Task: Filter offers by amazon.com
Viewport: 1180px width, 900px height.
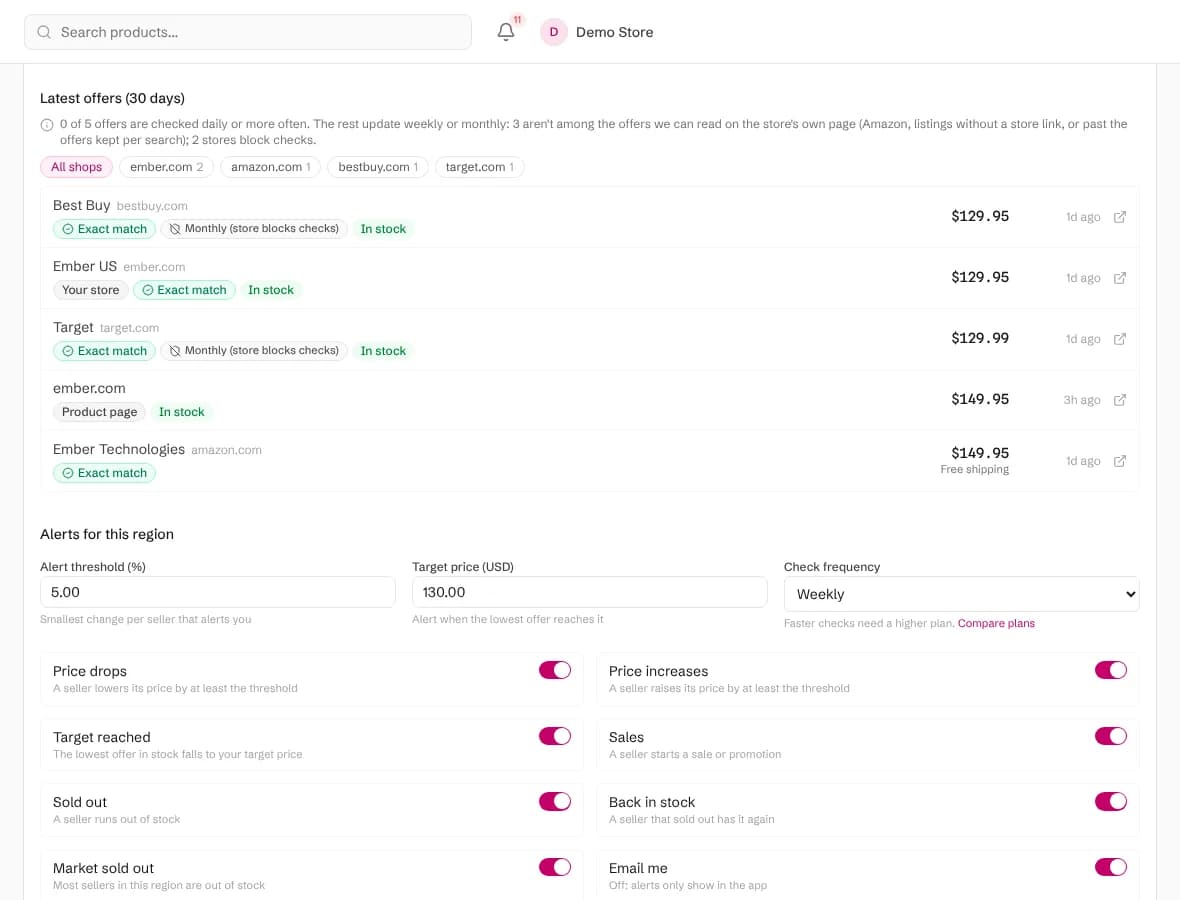Action: tap(270, 167)
